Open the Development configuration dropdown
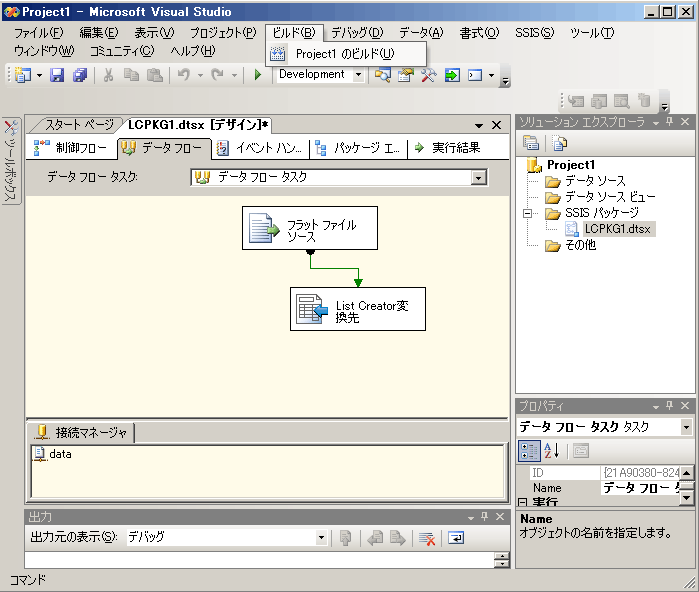Image resolution: width=699 pixels, height=592 pixels. [x=358, y=74]
